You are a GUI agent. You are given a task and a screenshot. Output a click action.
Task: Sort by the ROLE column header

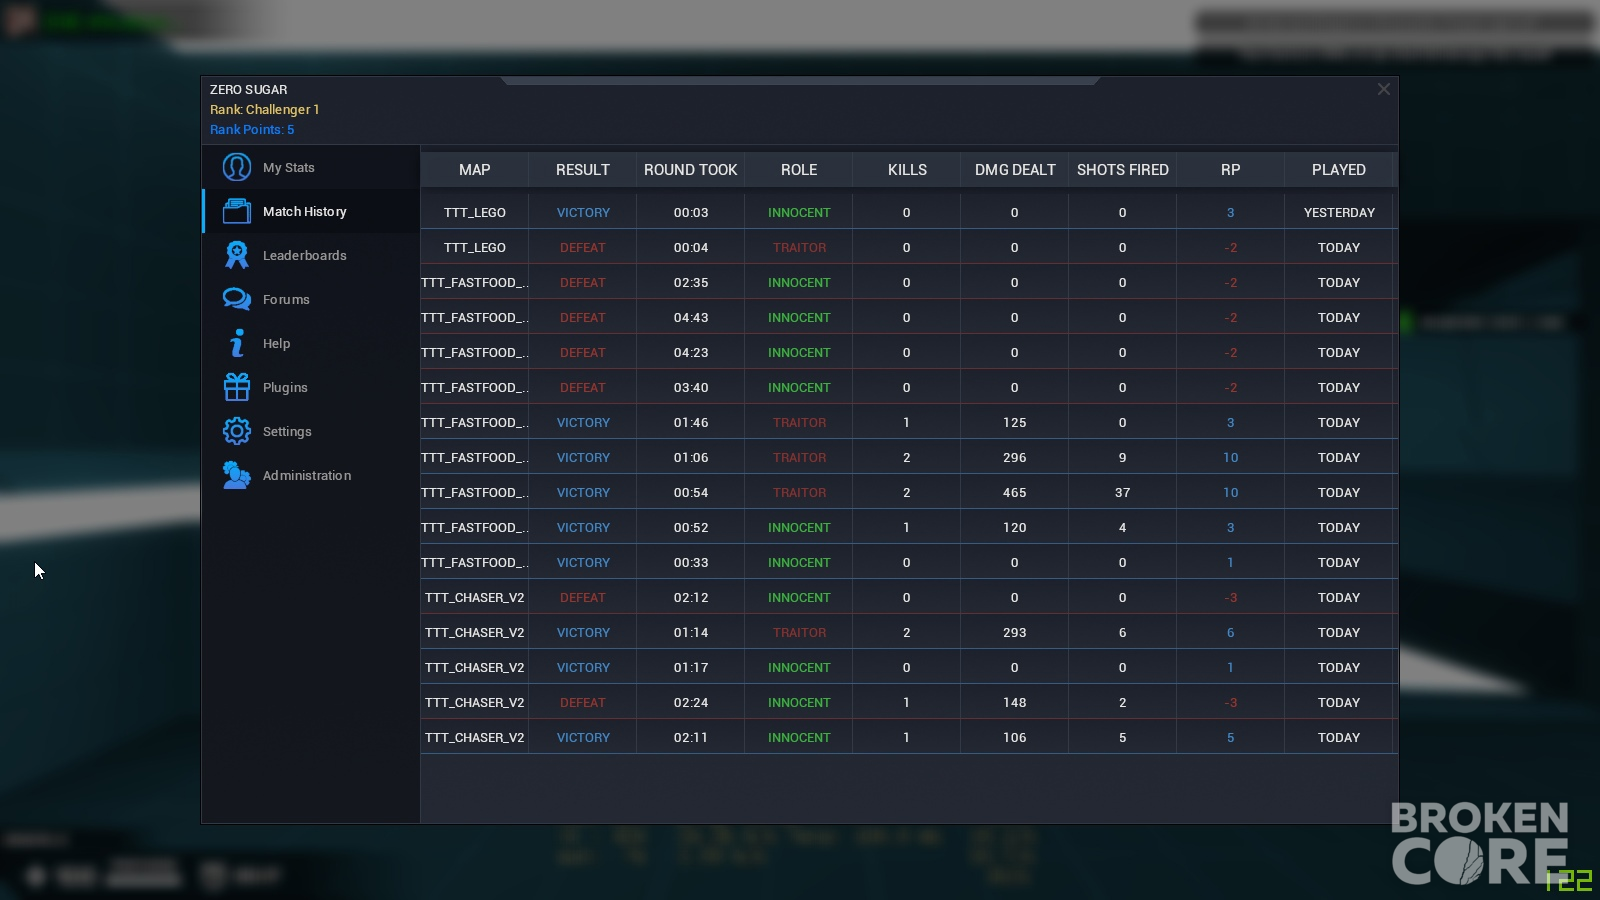[x=799, y=170]
